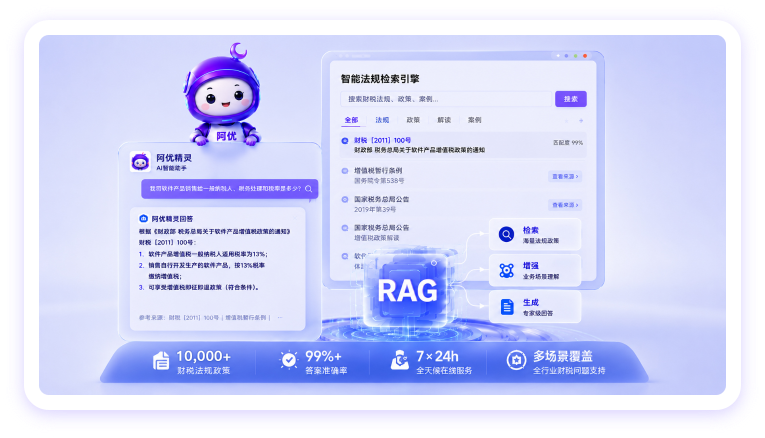
Task: Open the 国家税务总局公告 增值税政策解读 result
Action: tap(382, 233)
